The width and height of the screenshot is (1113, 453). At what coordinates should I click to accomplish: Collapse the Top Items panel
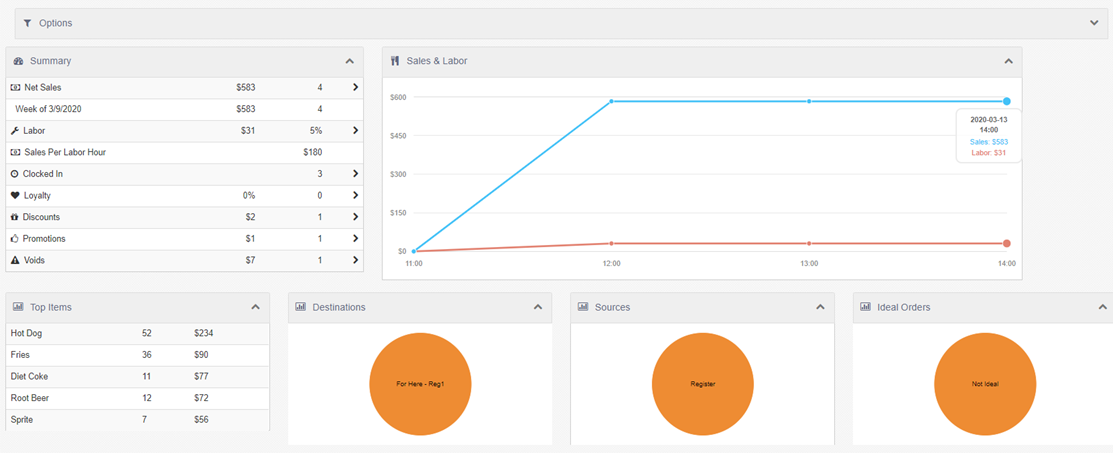click(x=256, y=307)
